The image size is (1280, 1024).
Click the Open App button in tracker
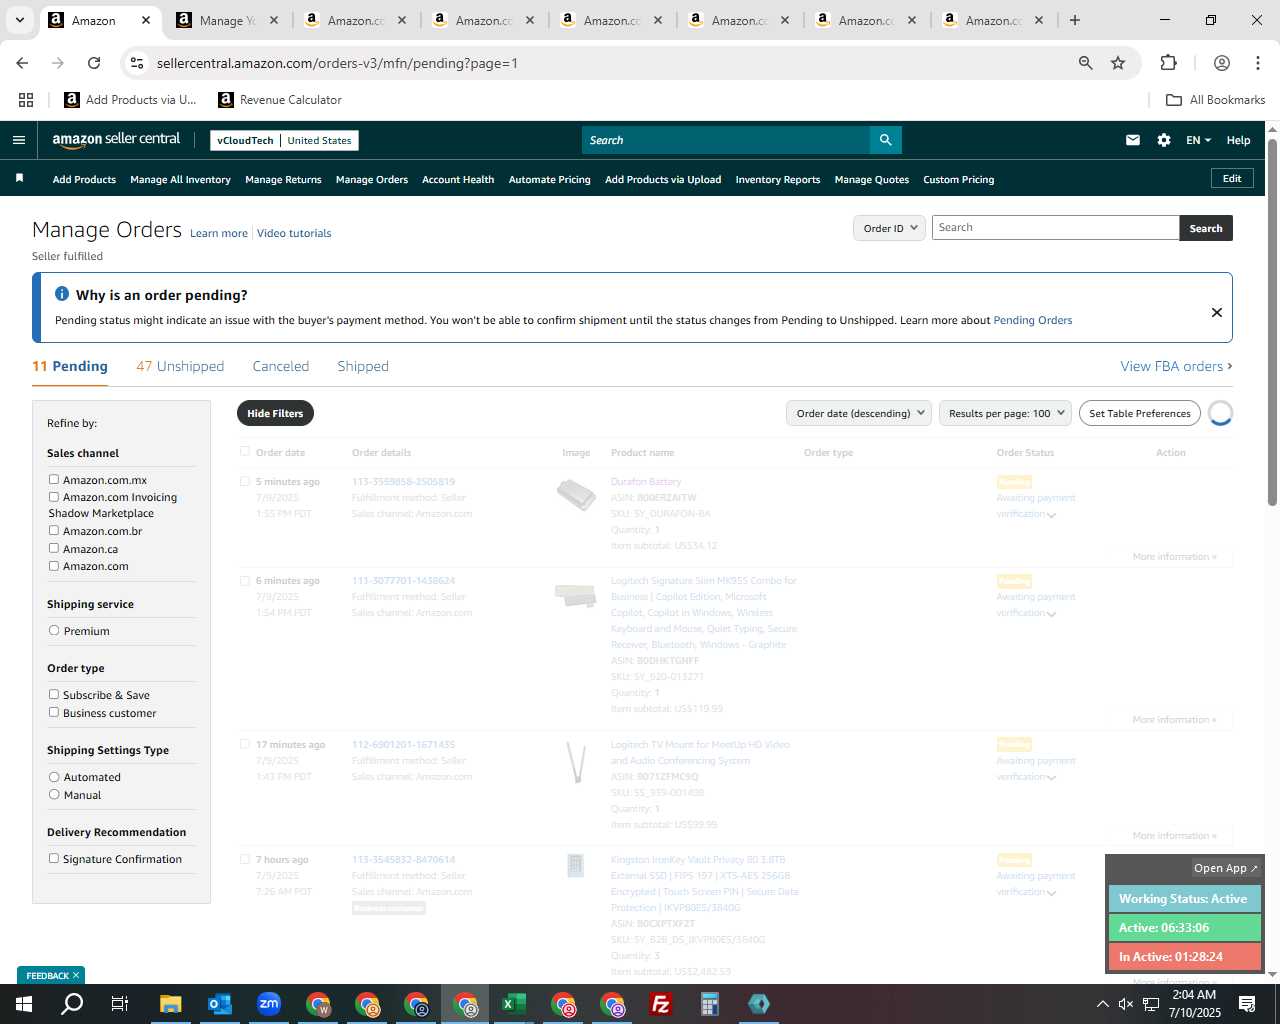1226,868
